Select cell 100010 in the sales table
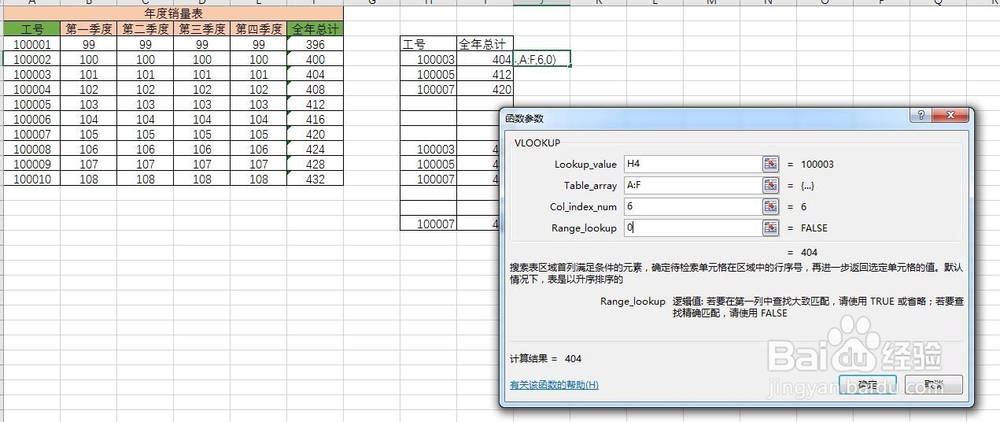1000x422 pixels. [32, 179]
